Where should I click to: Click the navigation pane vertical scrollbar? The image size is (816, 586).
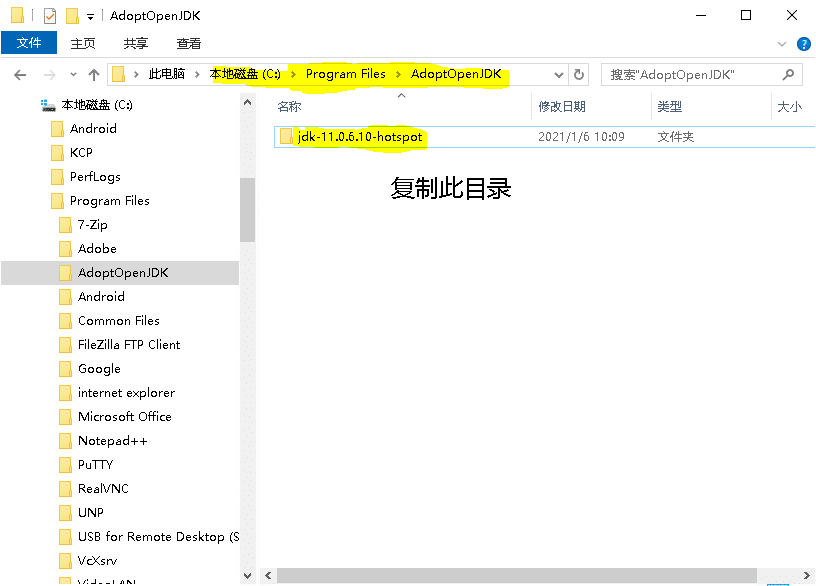[x=247, y=210]
